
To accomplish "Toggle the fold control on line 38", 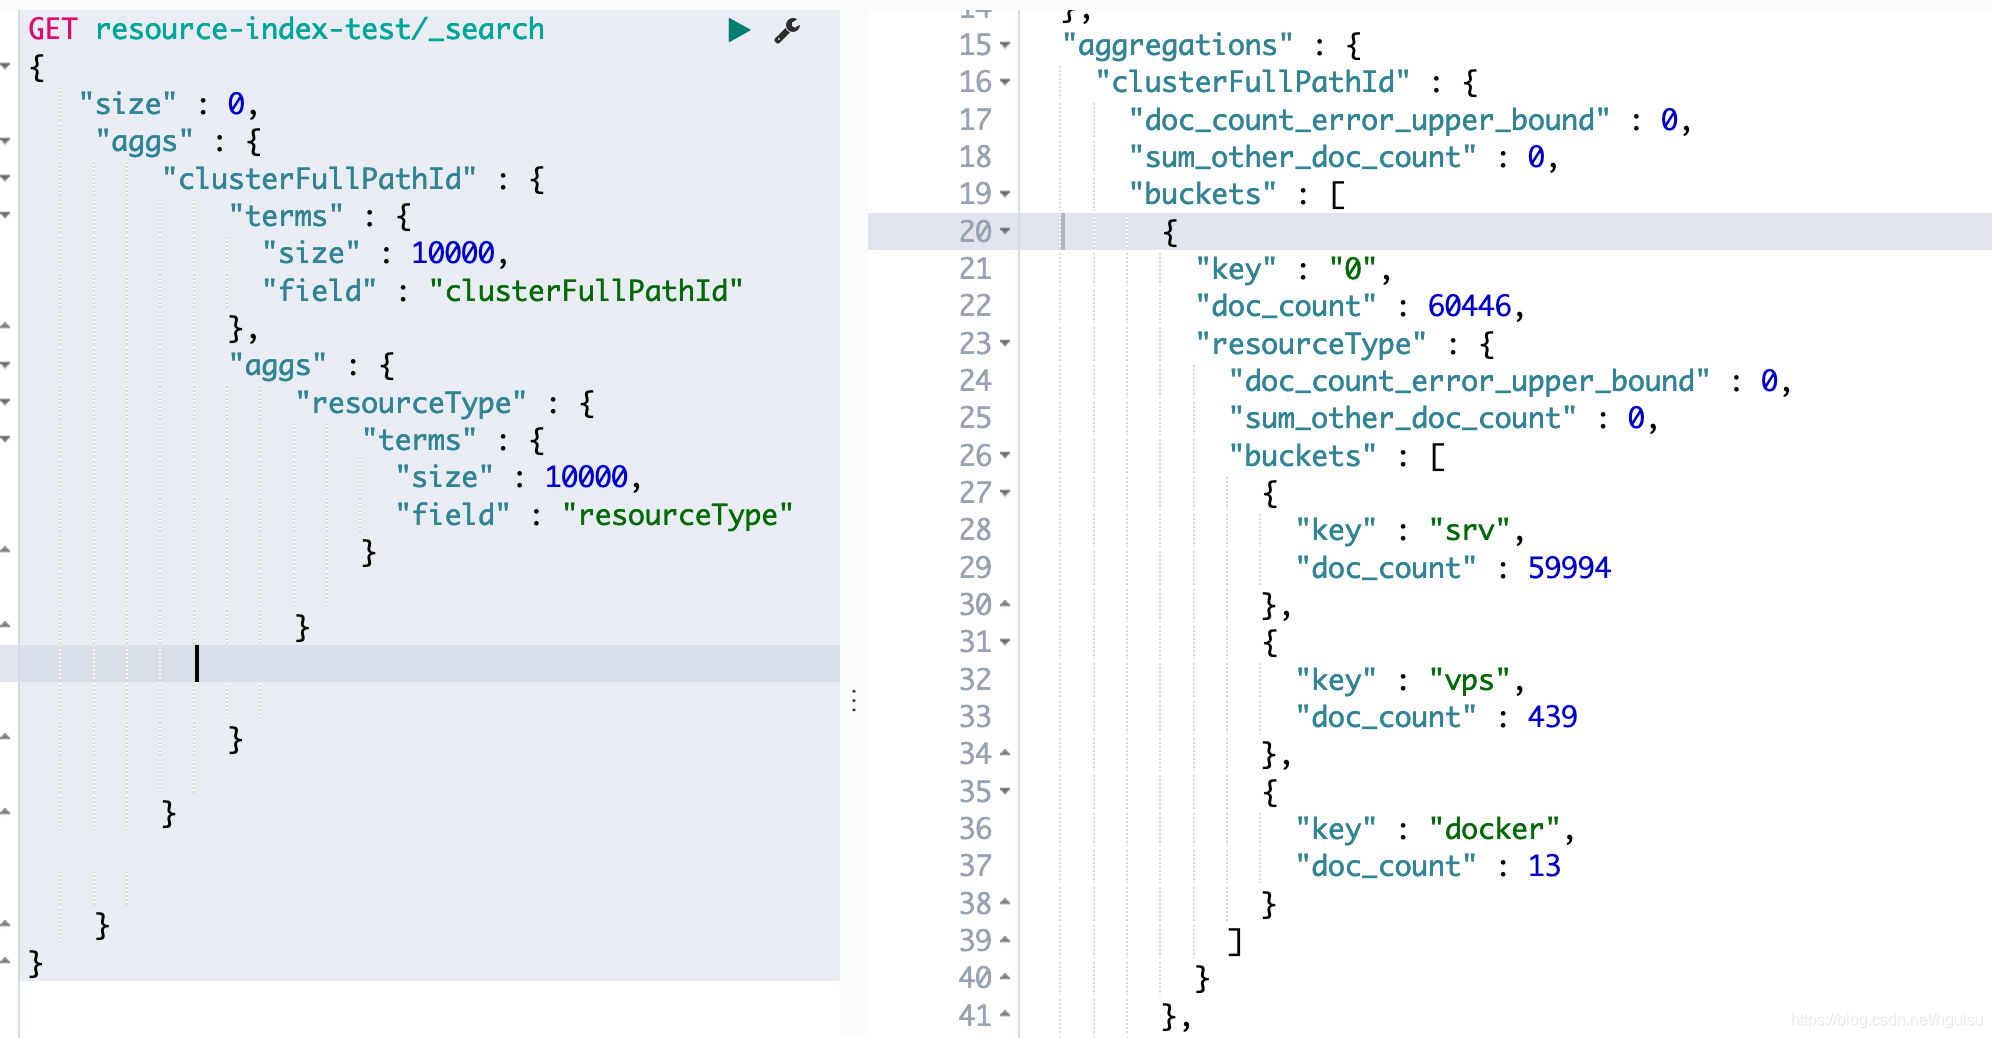I will point(1005,903).
